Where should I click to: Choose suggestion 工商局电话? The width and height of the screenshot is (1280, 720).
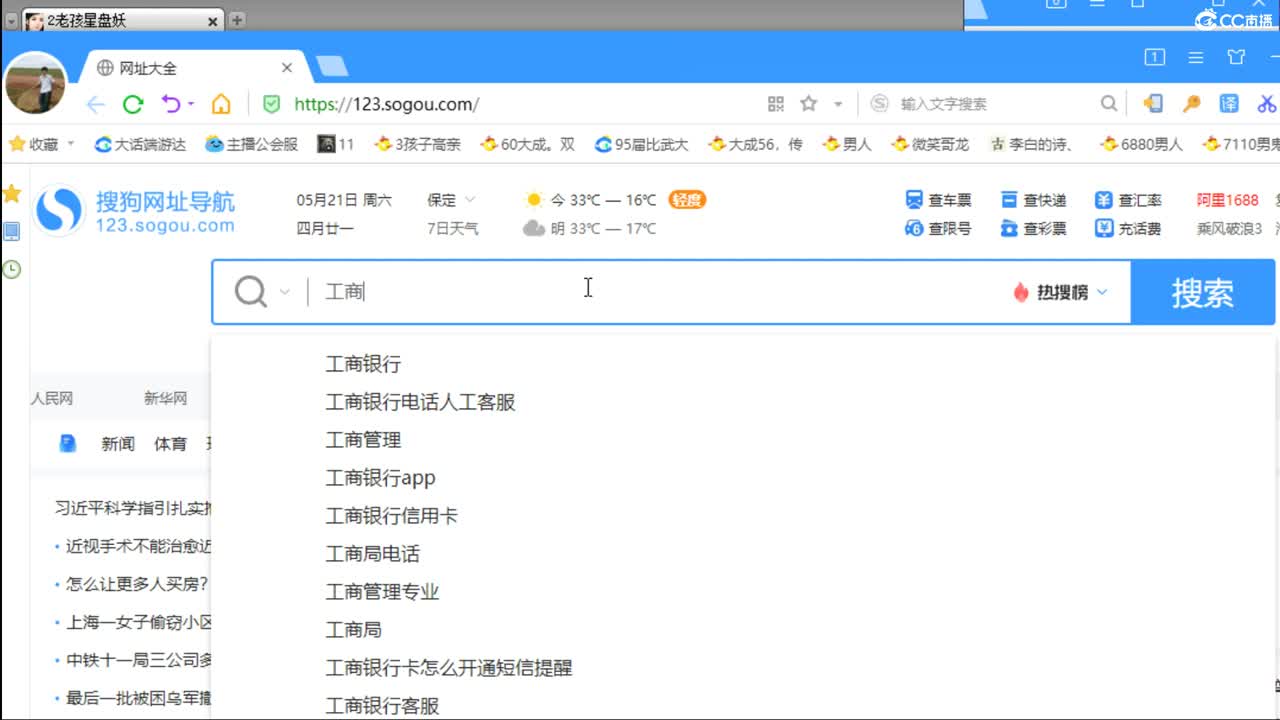373,554
